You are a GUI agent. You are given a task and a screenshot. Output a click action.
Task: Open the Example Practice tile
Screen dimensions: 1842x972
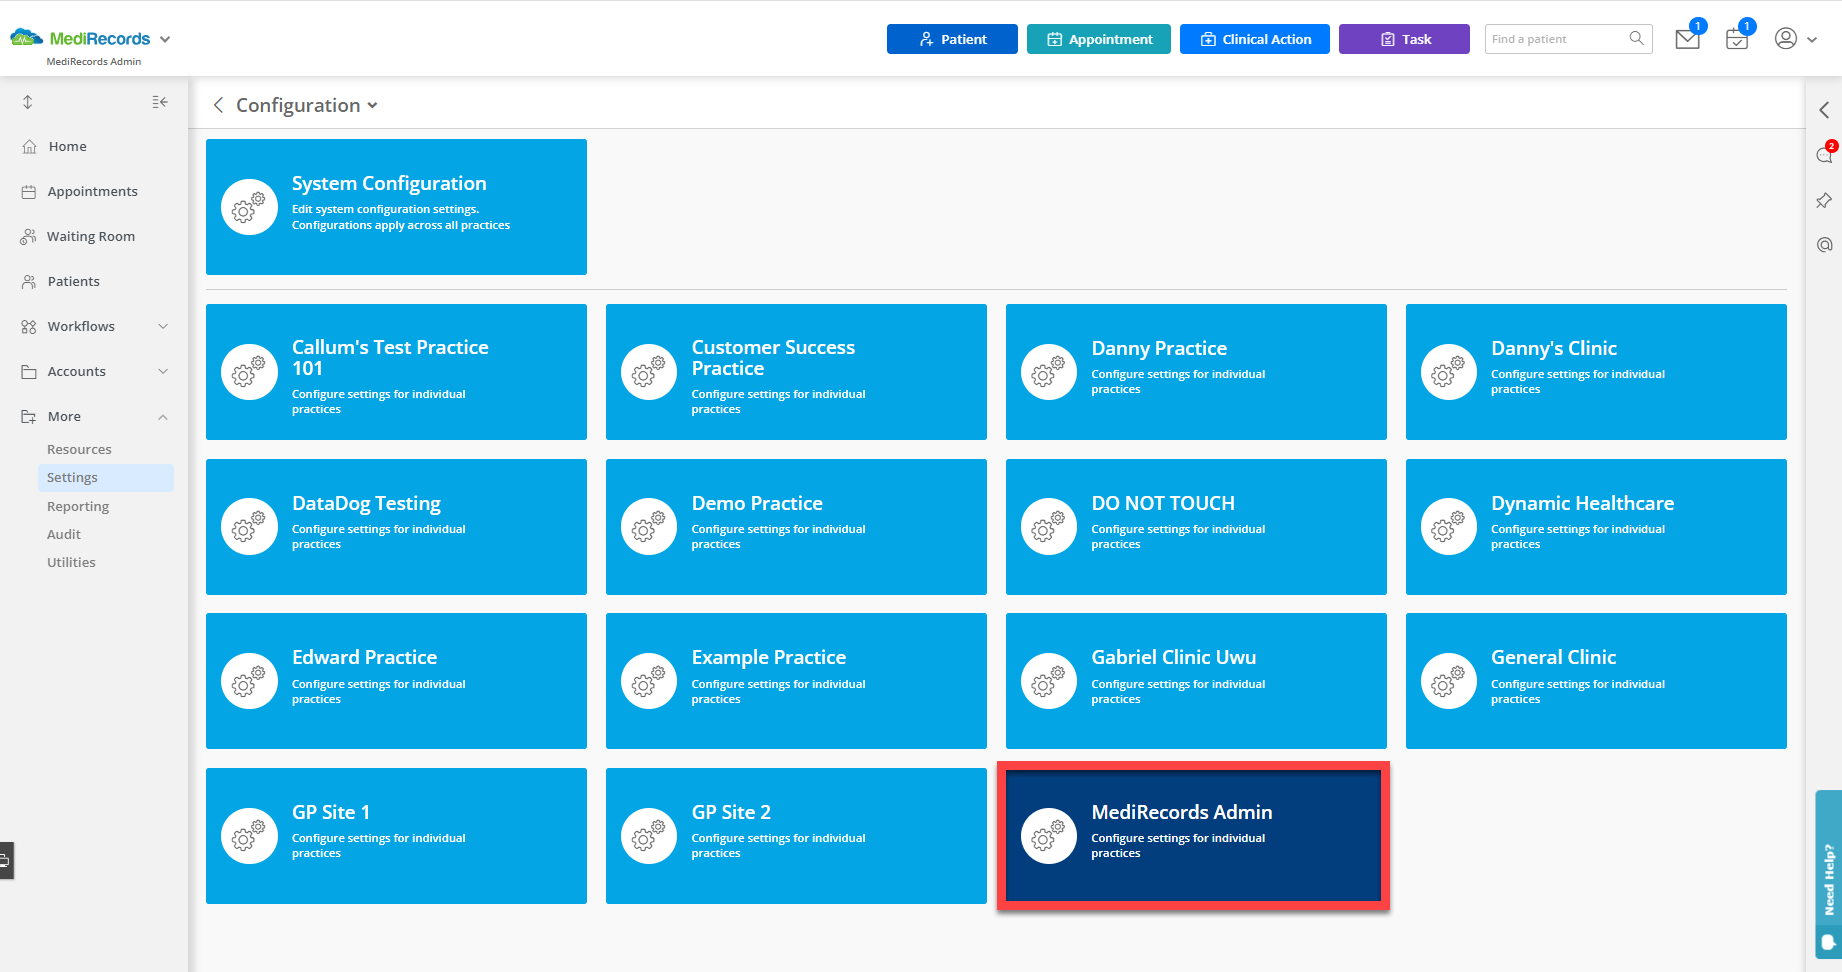796,681
